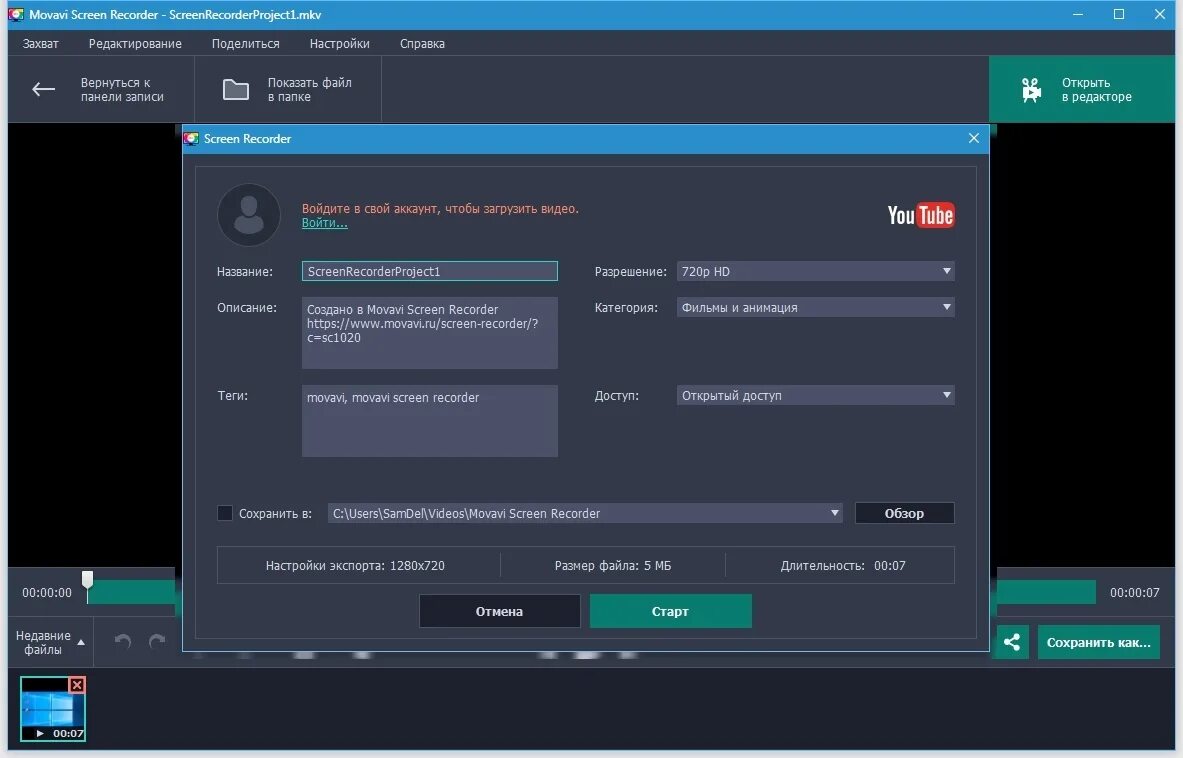
Task: Minimize the Movavi Screen Recorder window
Action: (x=1077, y=14)
